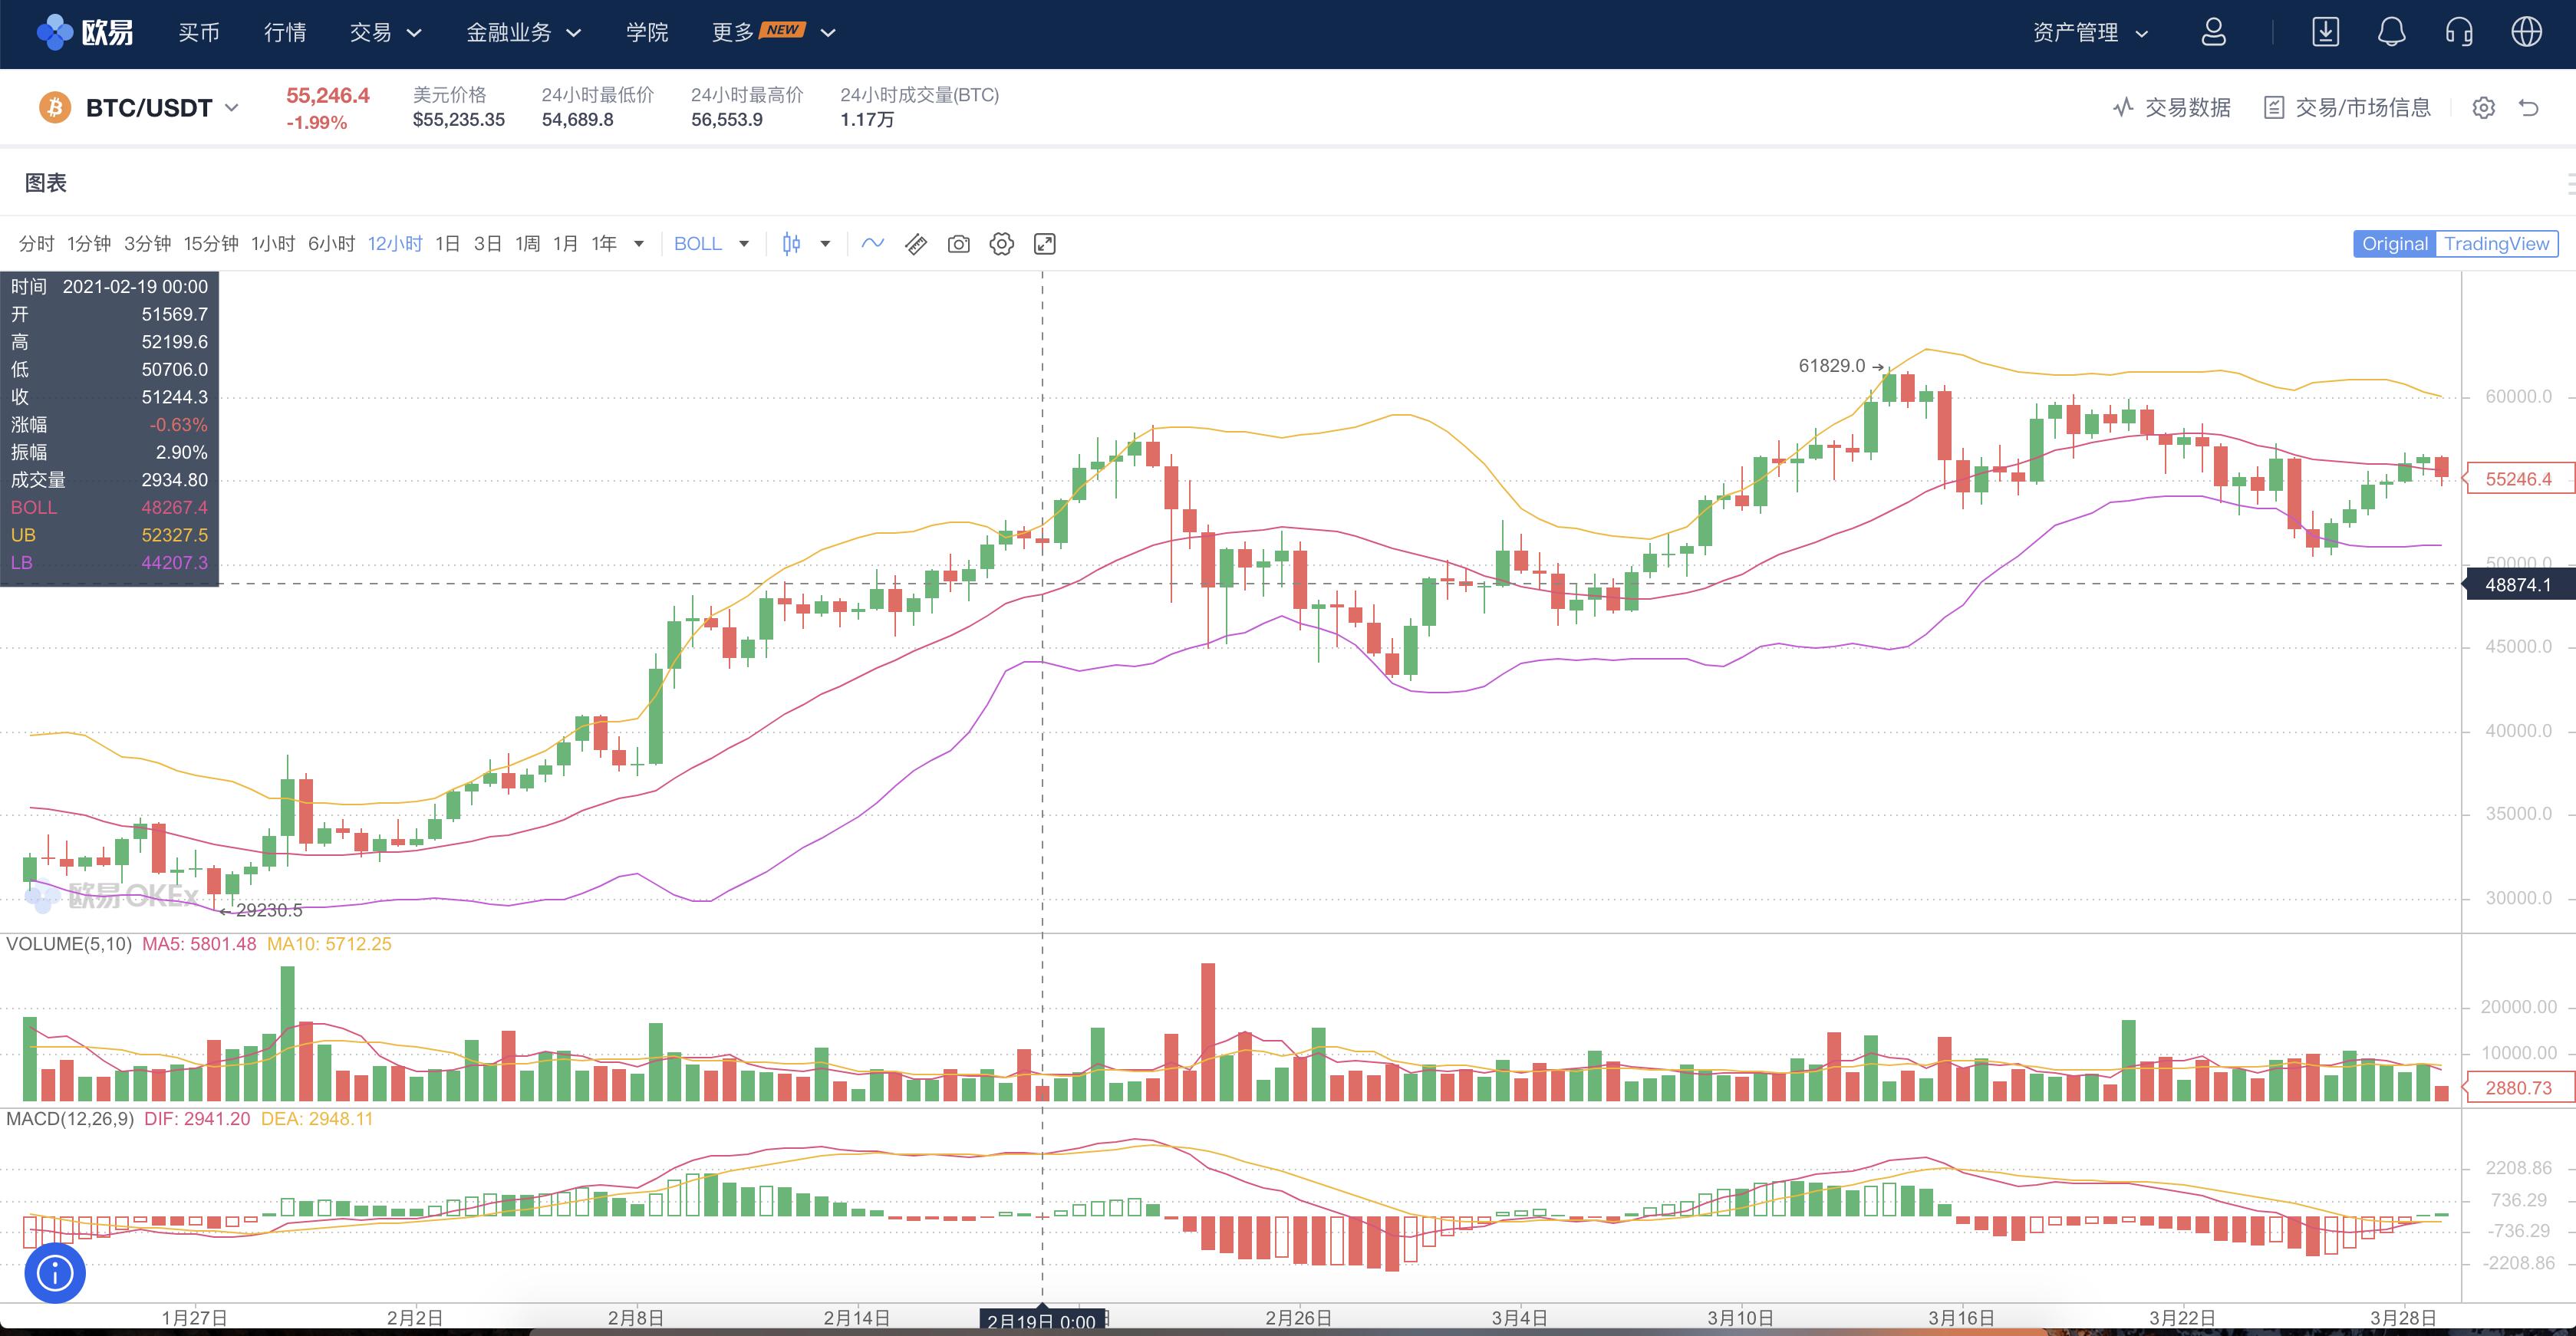Switch chart mode to TradingView
Viewport: 2576px width, 1336px height.
[x=2496, y=244]
